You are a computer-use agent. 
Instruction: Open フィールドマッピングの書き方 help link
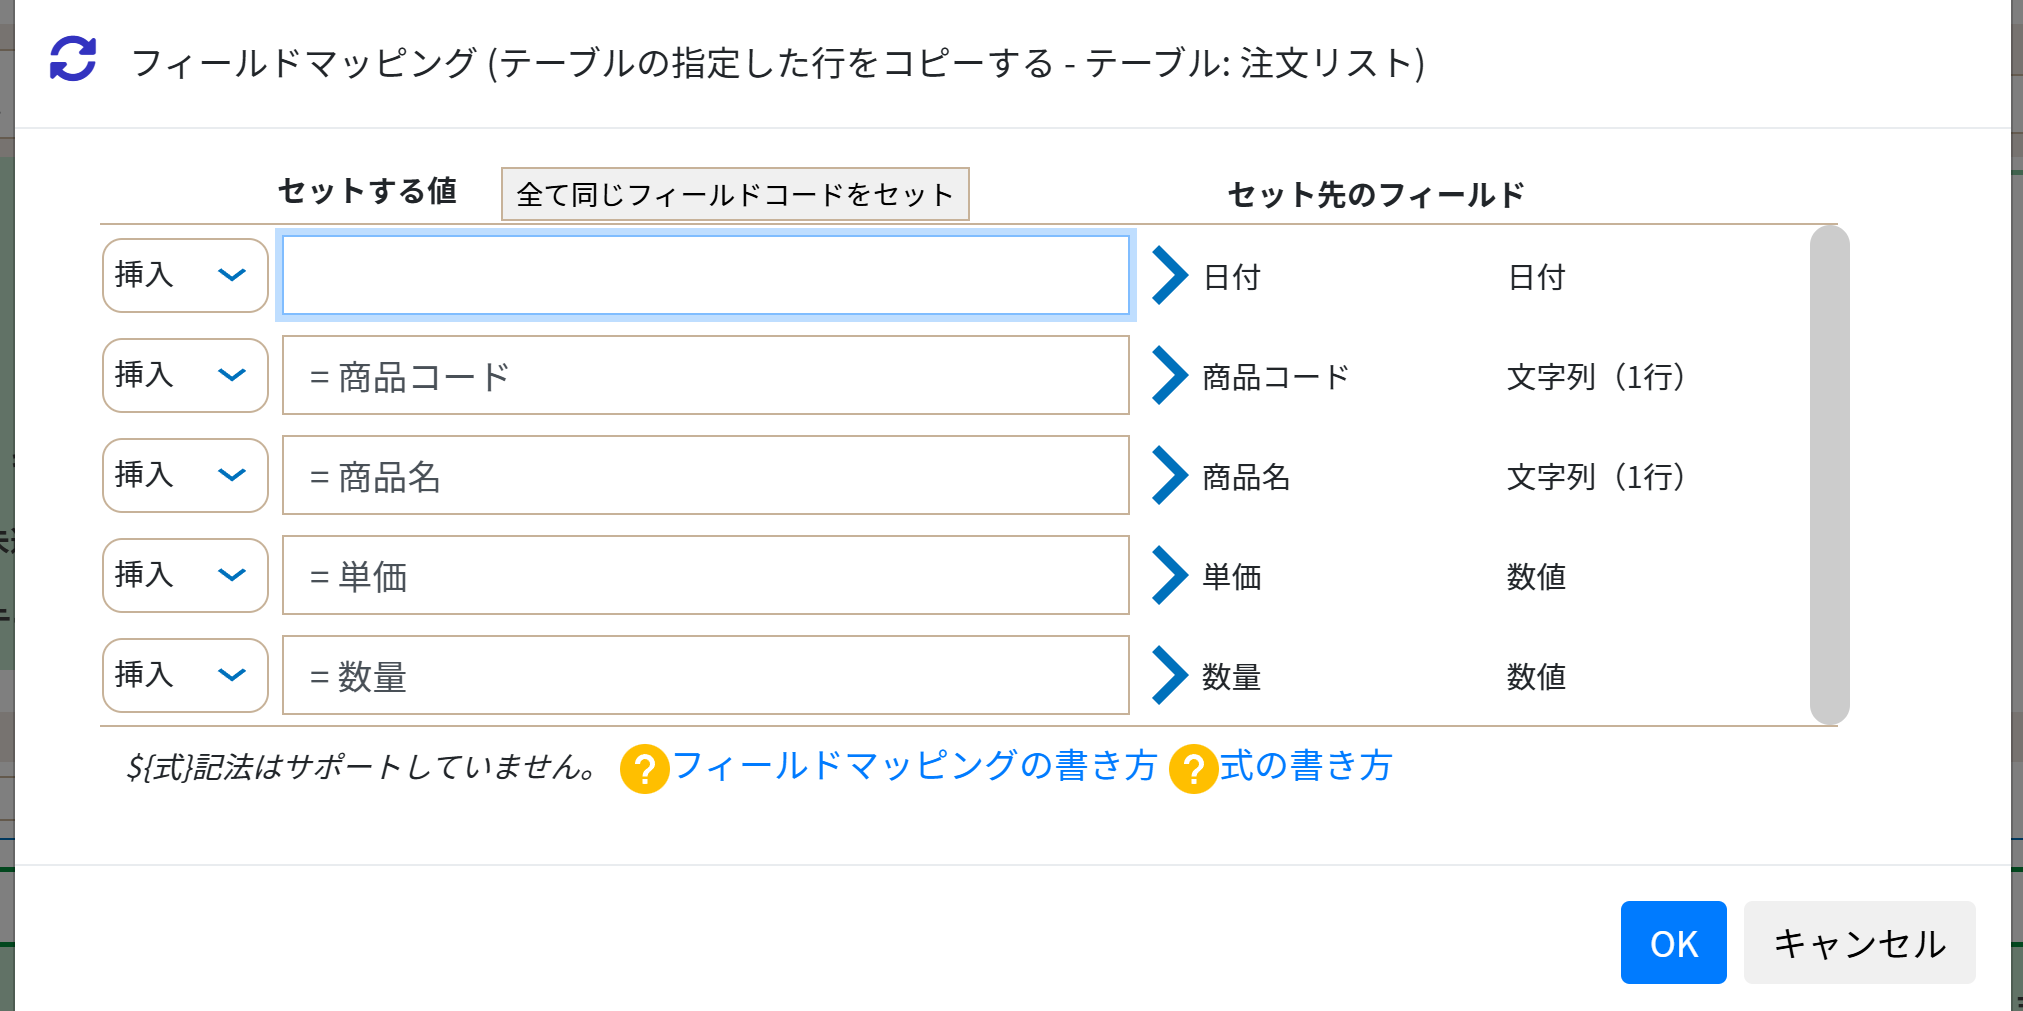pos(914,766)
